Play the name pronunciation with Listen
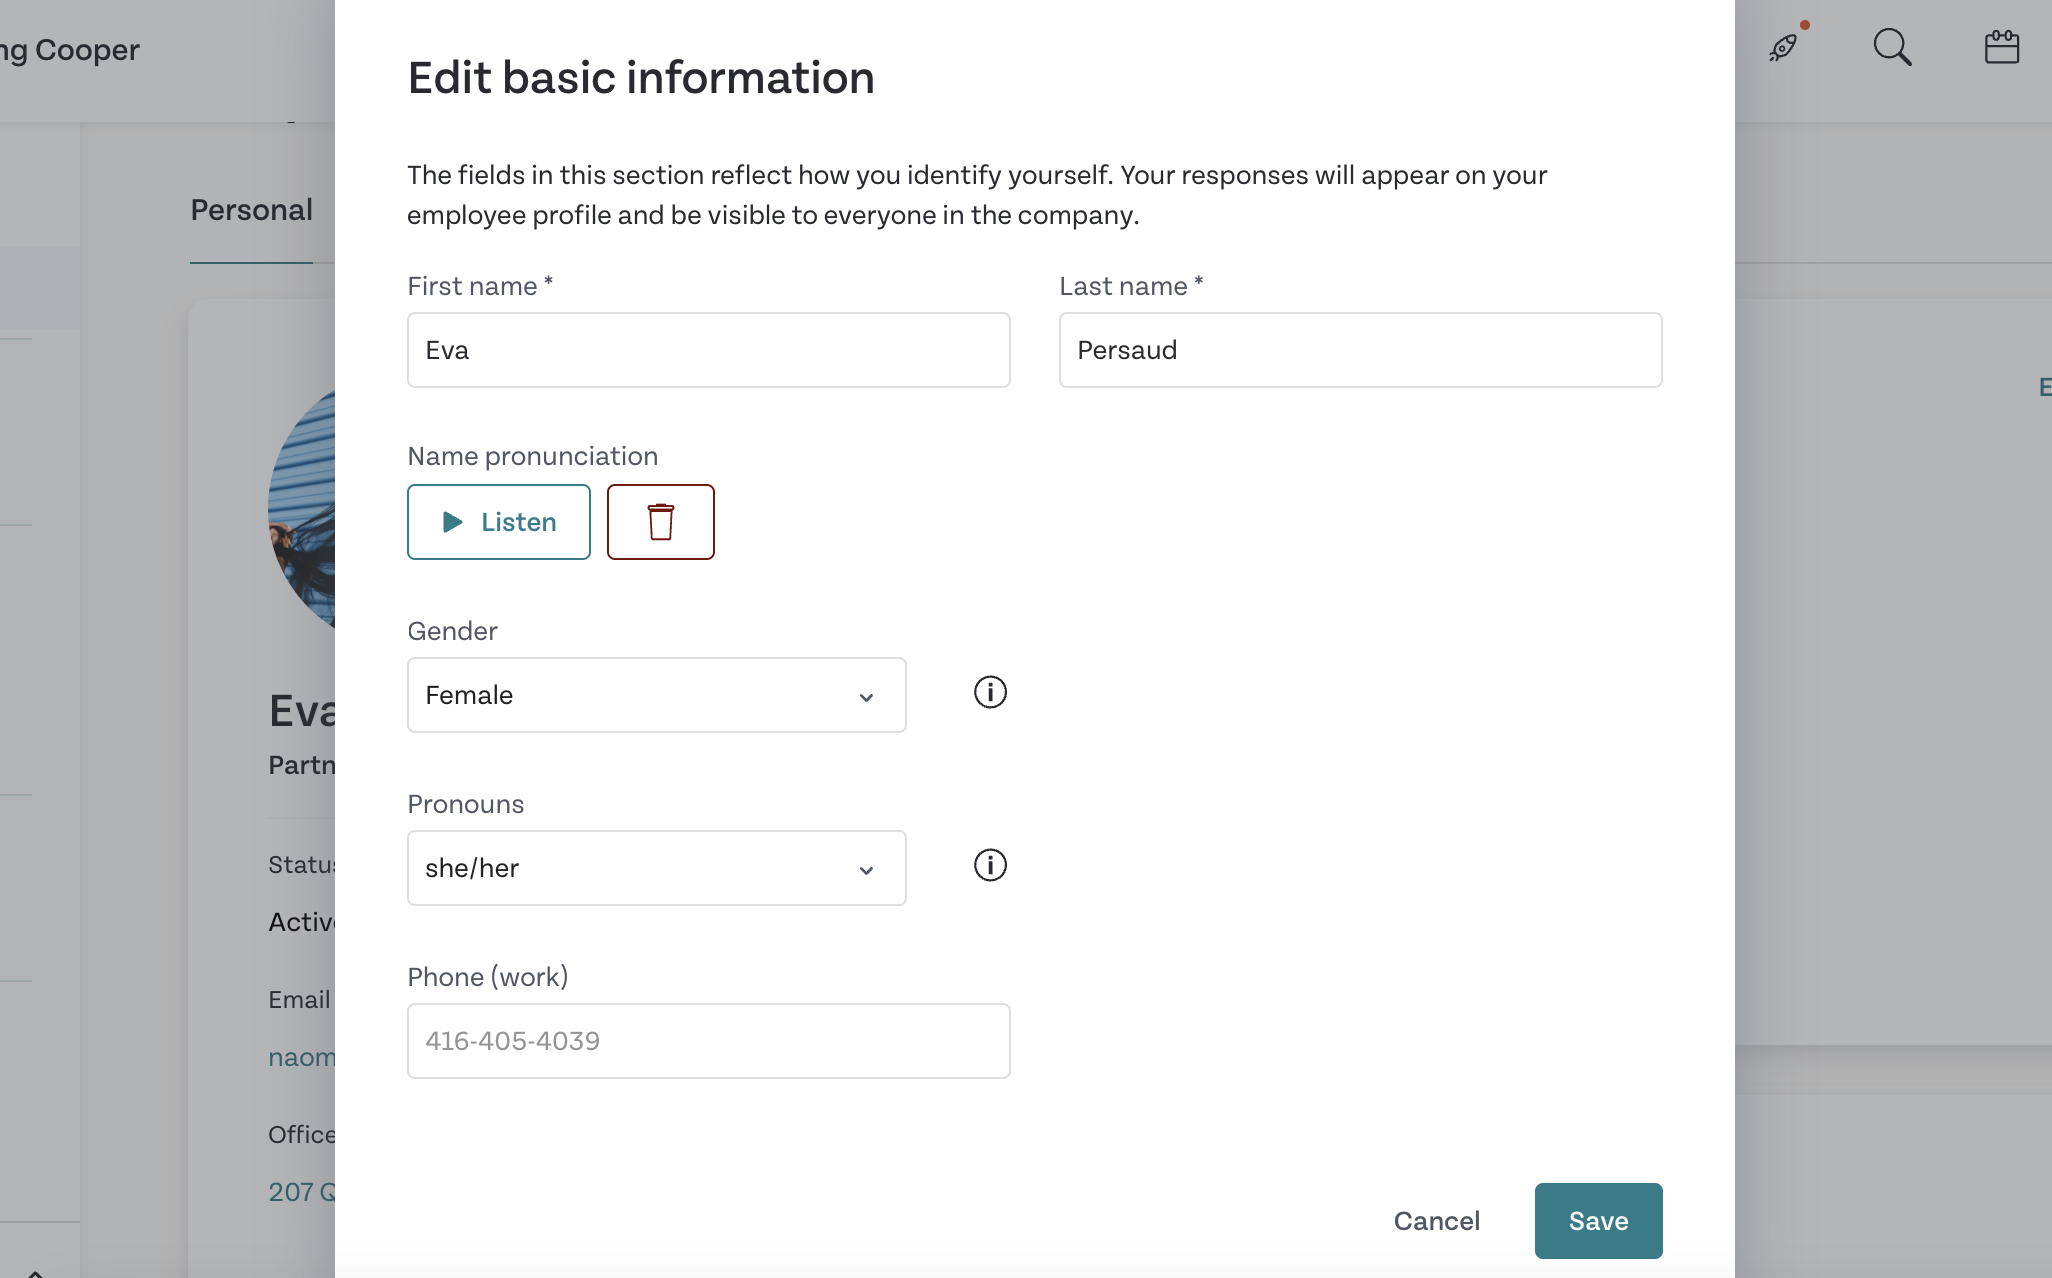This screenshot has width=2052, height=1278. [x=498, y=521]
